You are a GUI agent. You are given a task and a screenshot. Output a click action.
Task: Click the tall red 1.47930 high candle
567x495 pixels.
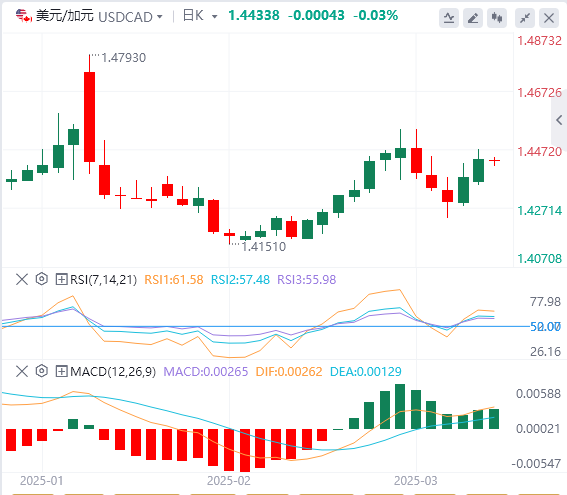point(89,116)
